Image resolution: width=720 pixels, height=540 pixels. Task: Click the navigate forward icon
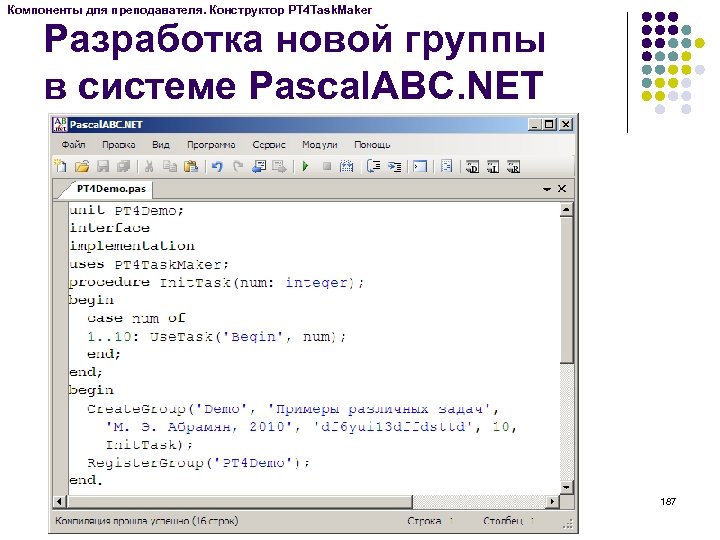click(x=279, y=166)
